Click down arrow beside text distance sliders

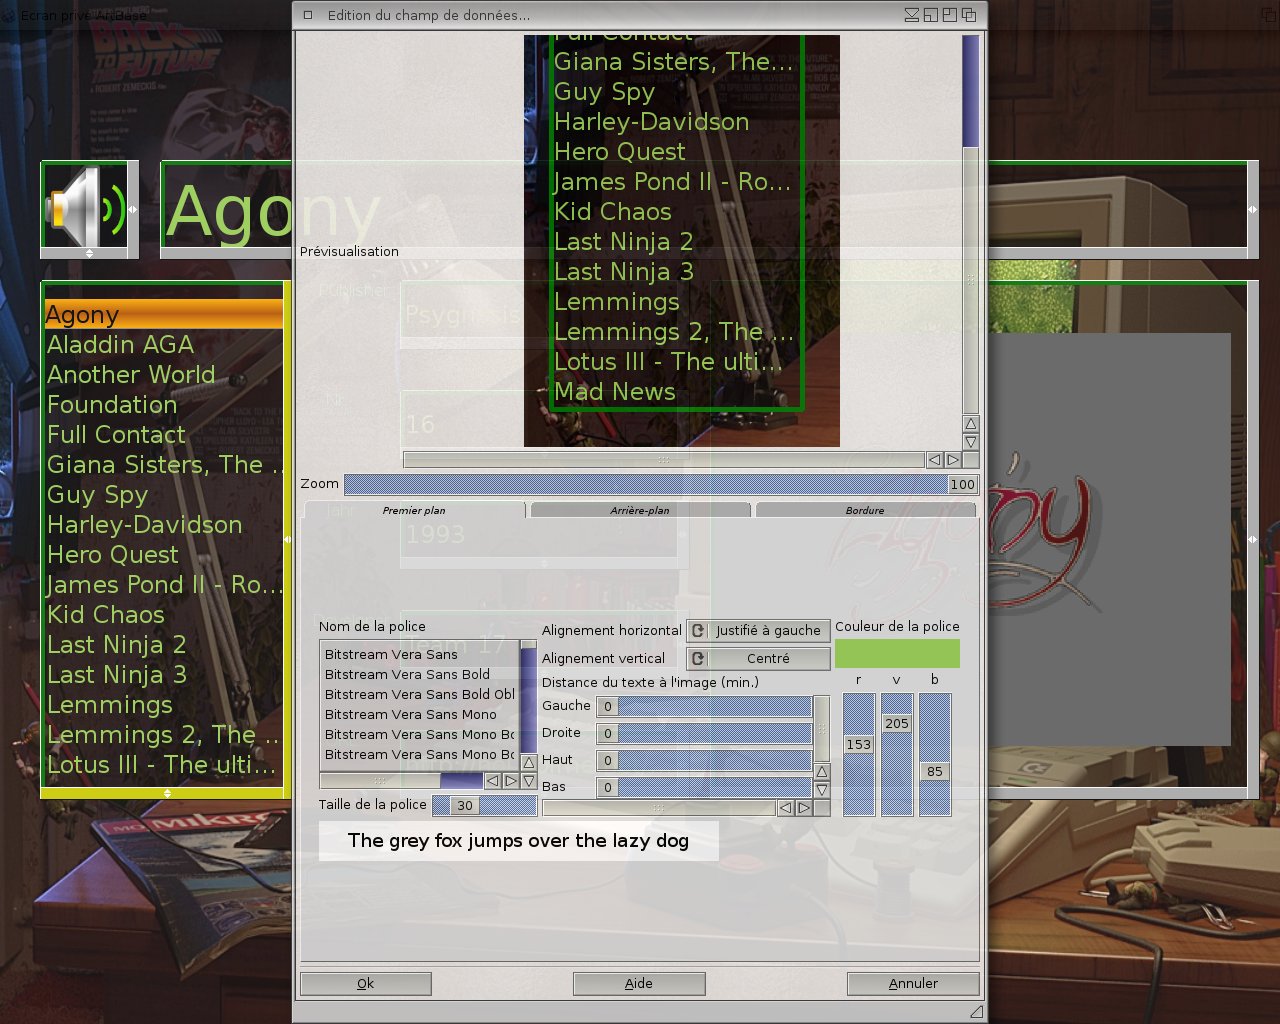coord(822,790)
